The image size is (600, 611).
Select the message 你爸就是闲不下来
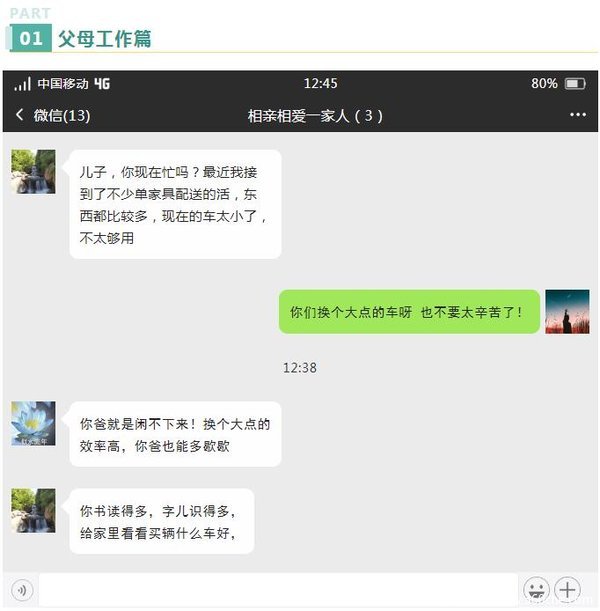pos(175,434)
